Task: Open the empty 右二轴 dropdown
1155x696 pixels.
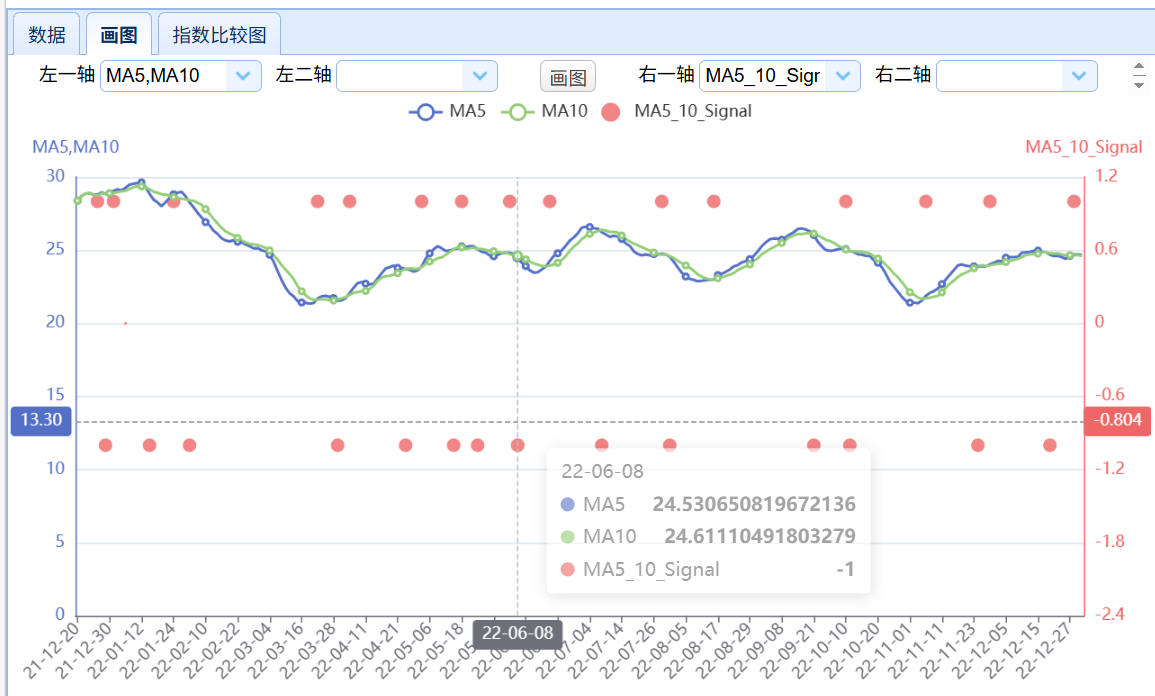Action: pos(1078,76)
